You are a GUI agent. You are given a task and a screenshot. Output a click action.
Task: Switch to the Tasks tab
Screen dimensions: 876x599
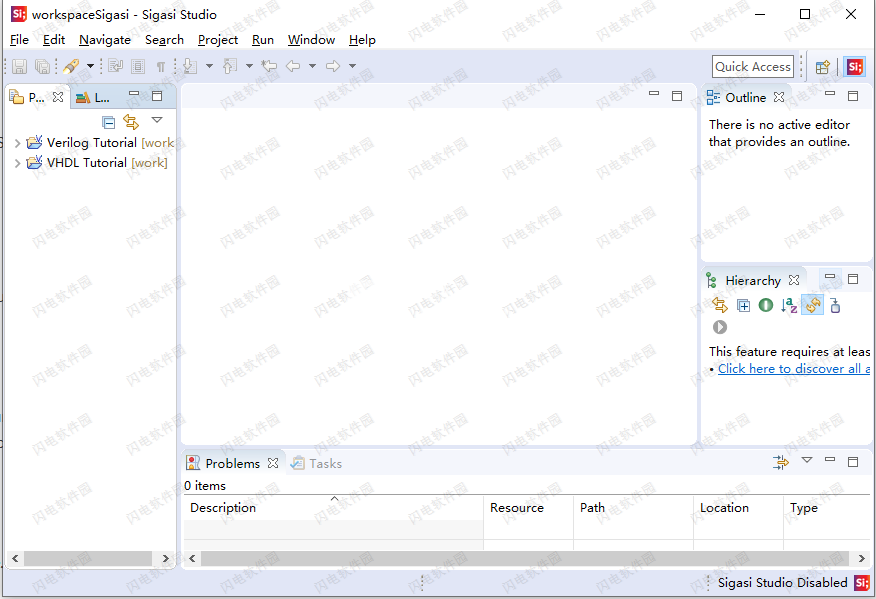pyautogui.click(x=317, y=463)
